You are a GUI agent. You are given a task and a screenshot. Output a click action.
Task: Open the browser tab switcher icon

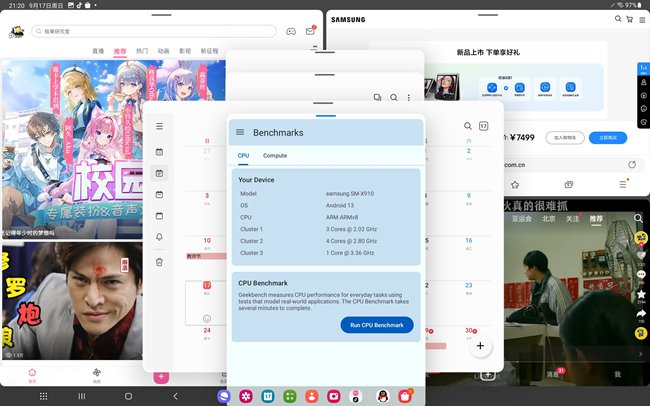coord(569,185)
